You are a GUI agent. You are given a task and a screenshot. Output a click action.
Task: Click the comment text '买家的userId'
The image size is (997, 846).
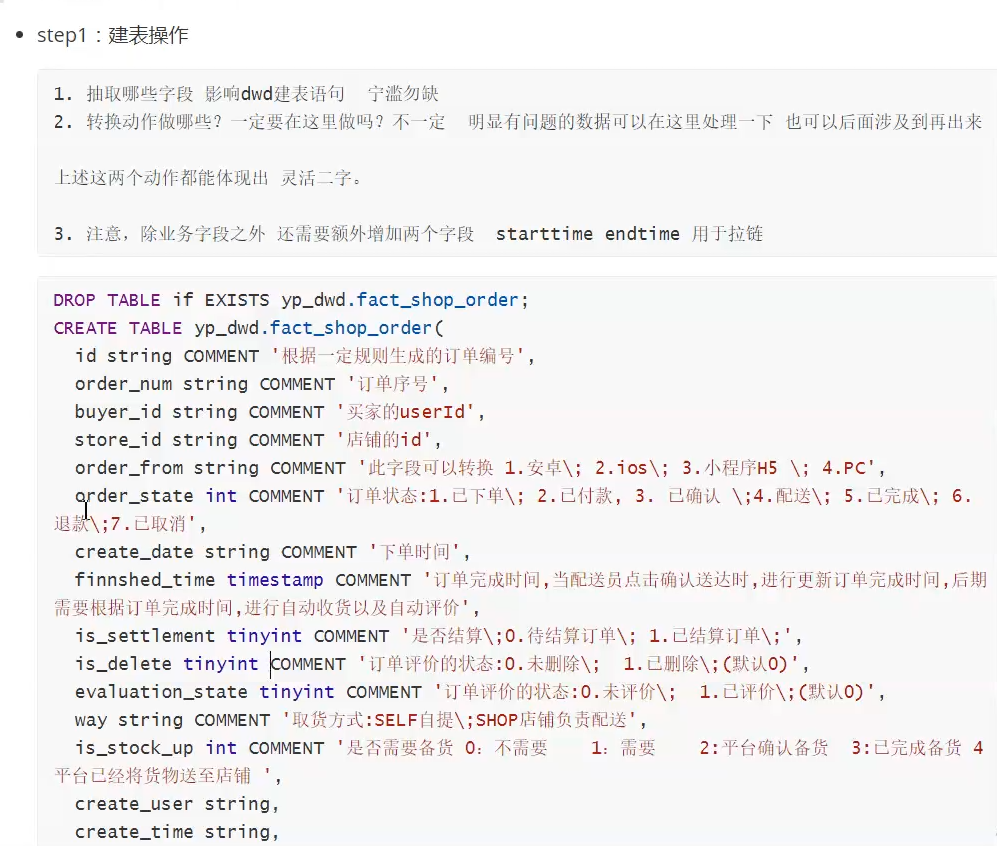(x=406, y=412)
